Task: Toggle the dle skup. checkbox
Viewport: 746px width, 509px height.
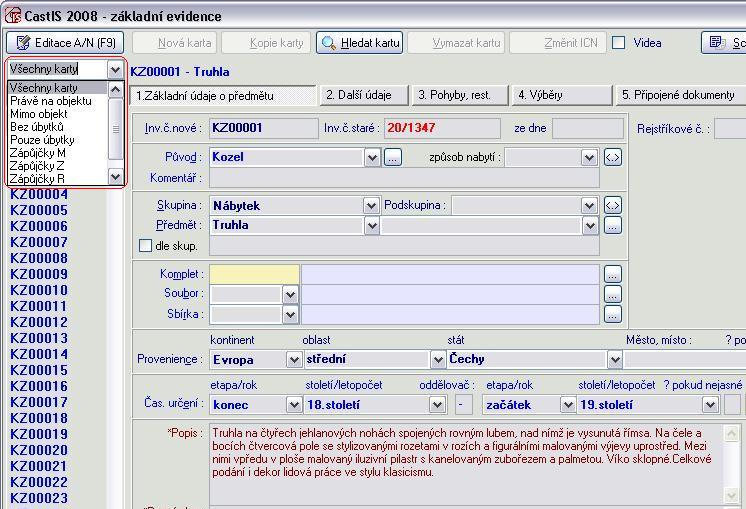Action: coord(145,245)
